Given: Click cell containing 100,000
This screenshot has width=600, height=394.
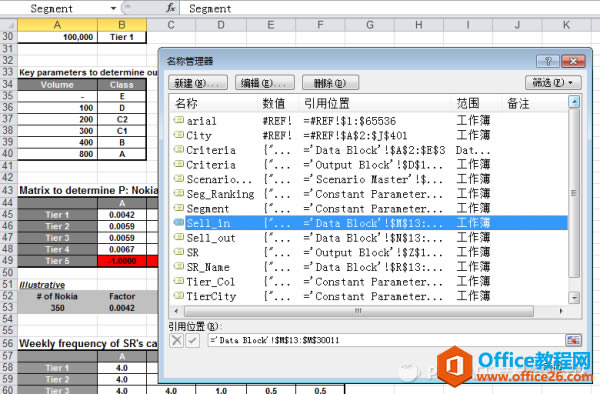Looking at the screenshot, I should click(x=57, y=37).
